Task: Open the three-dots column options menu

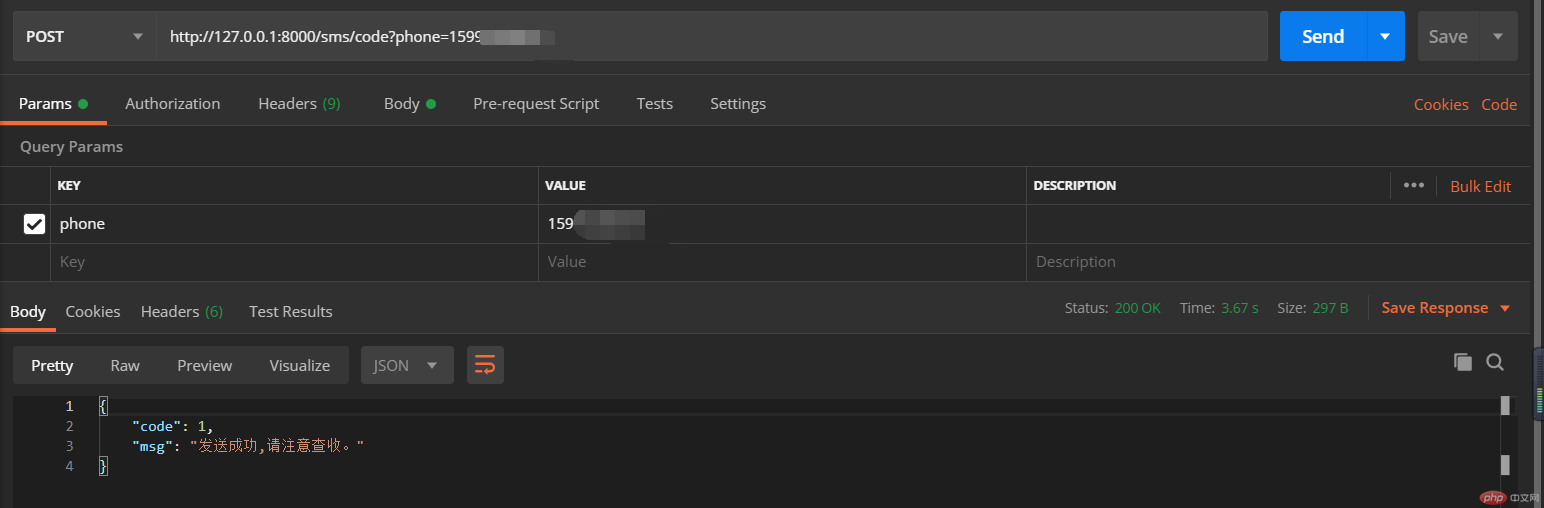Action: (1413, 185)
